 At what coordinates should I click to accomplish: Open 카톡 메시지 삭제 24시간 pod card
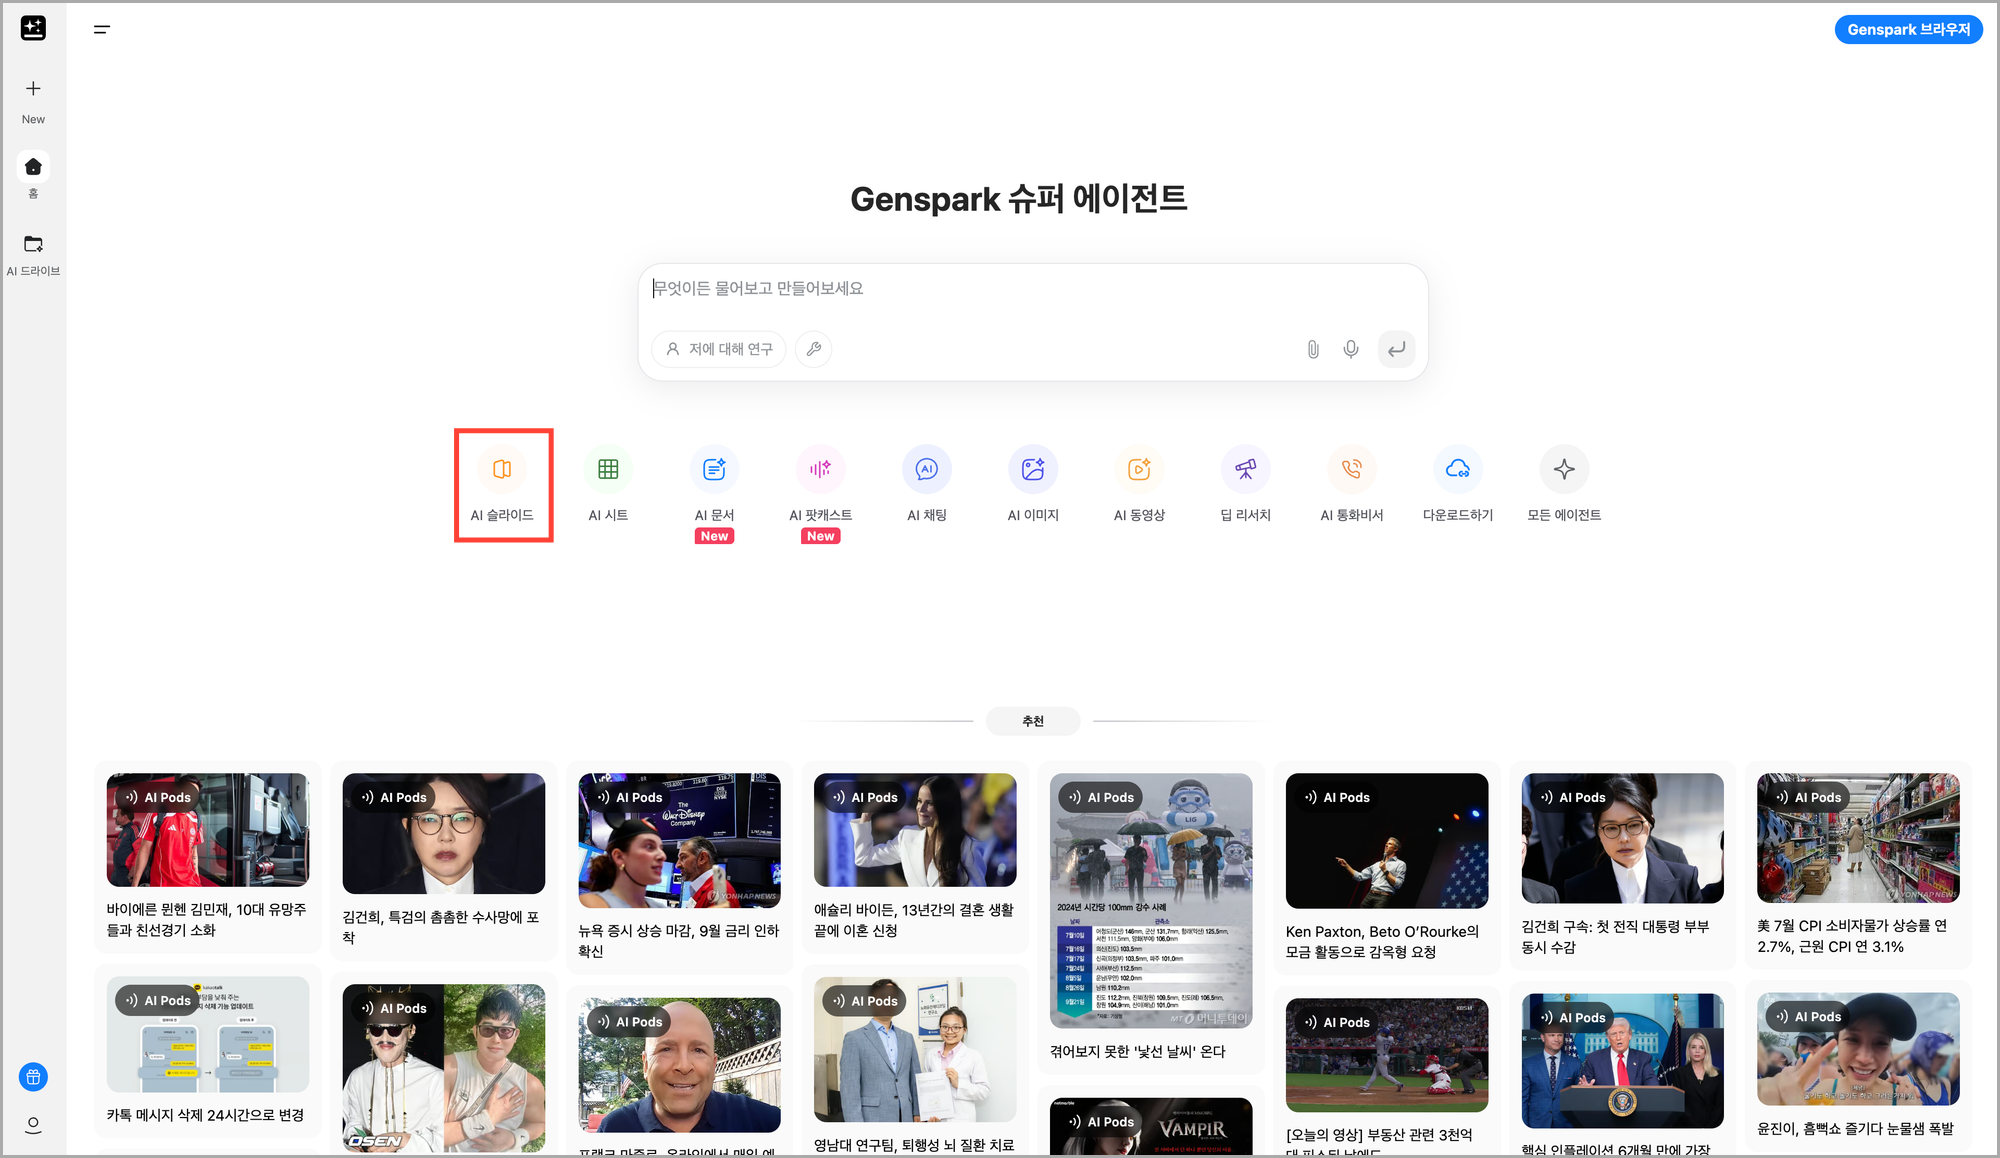tap(207, 1050)
